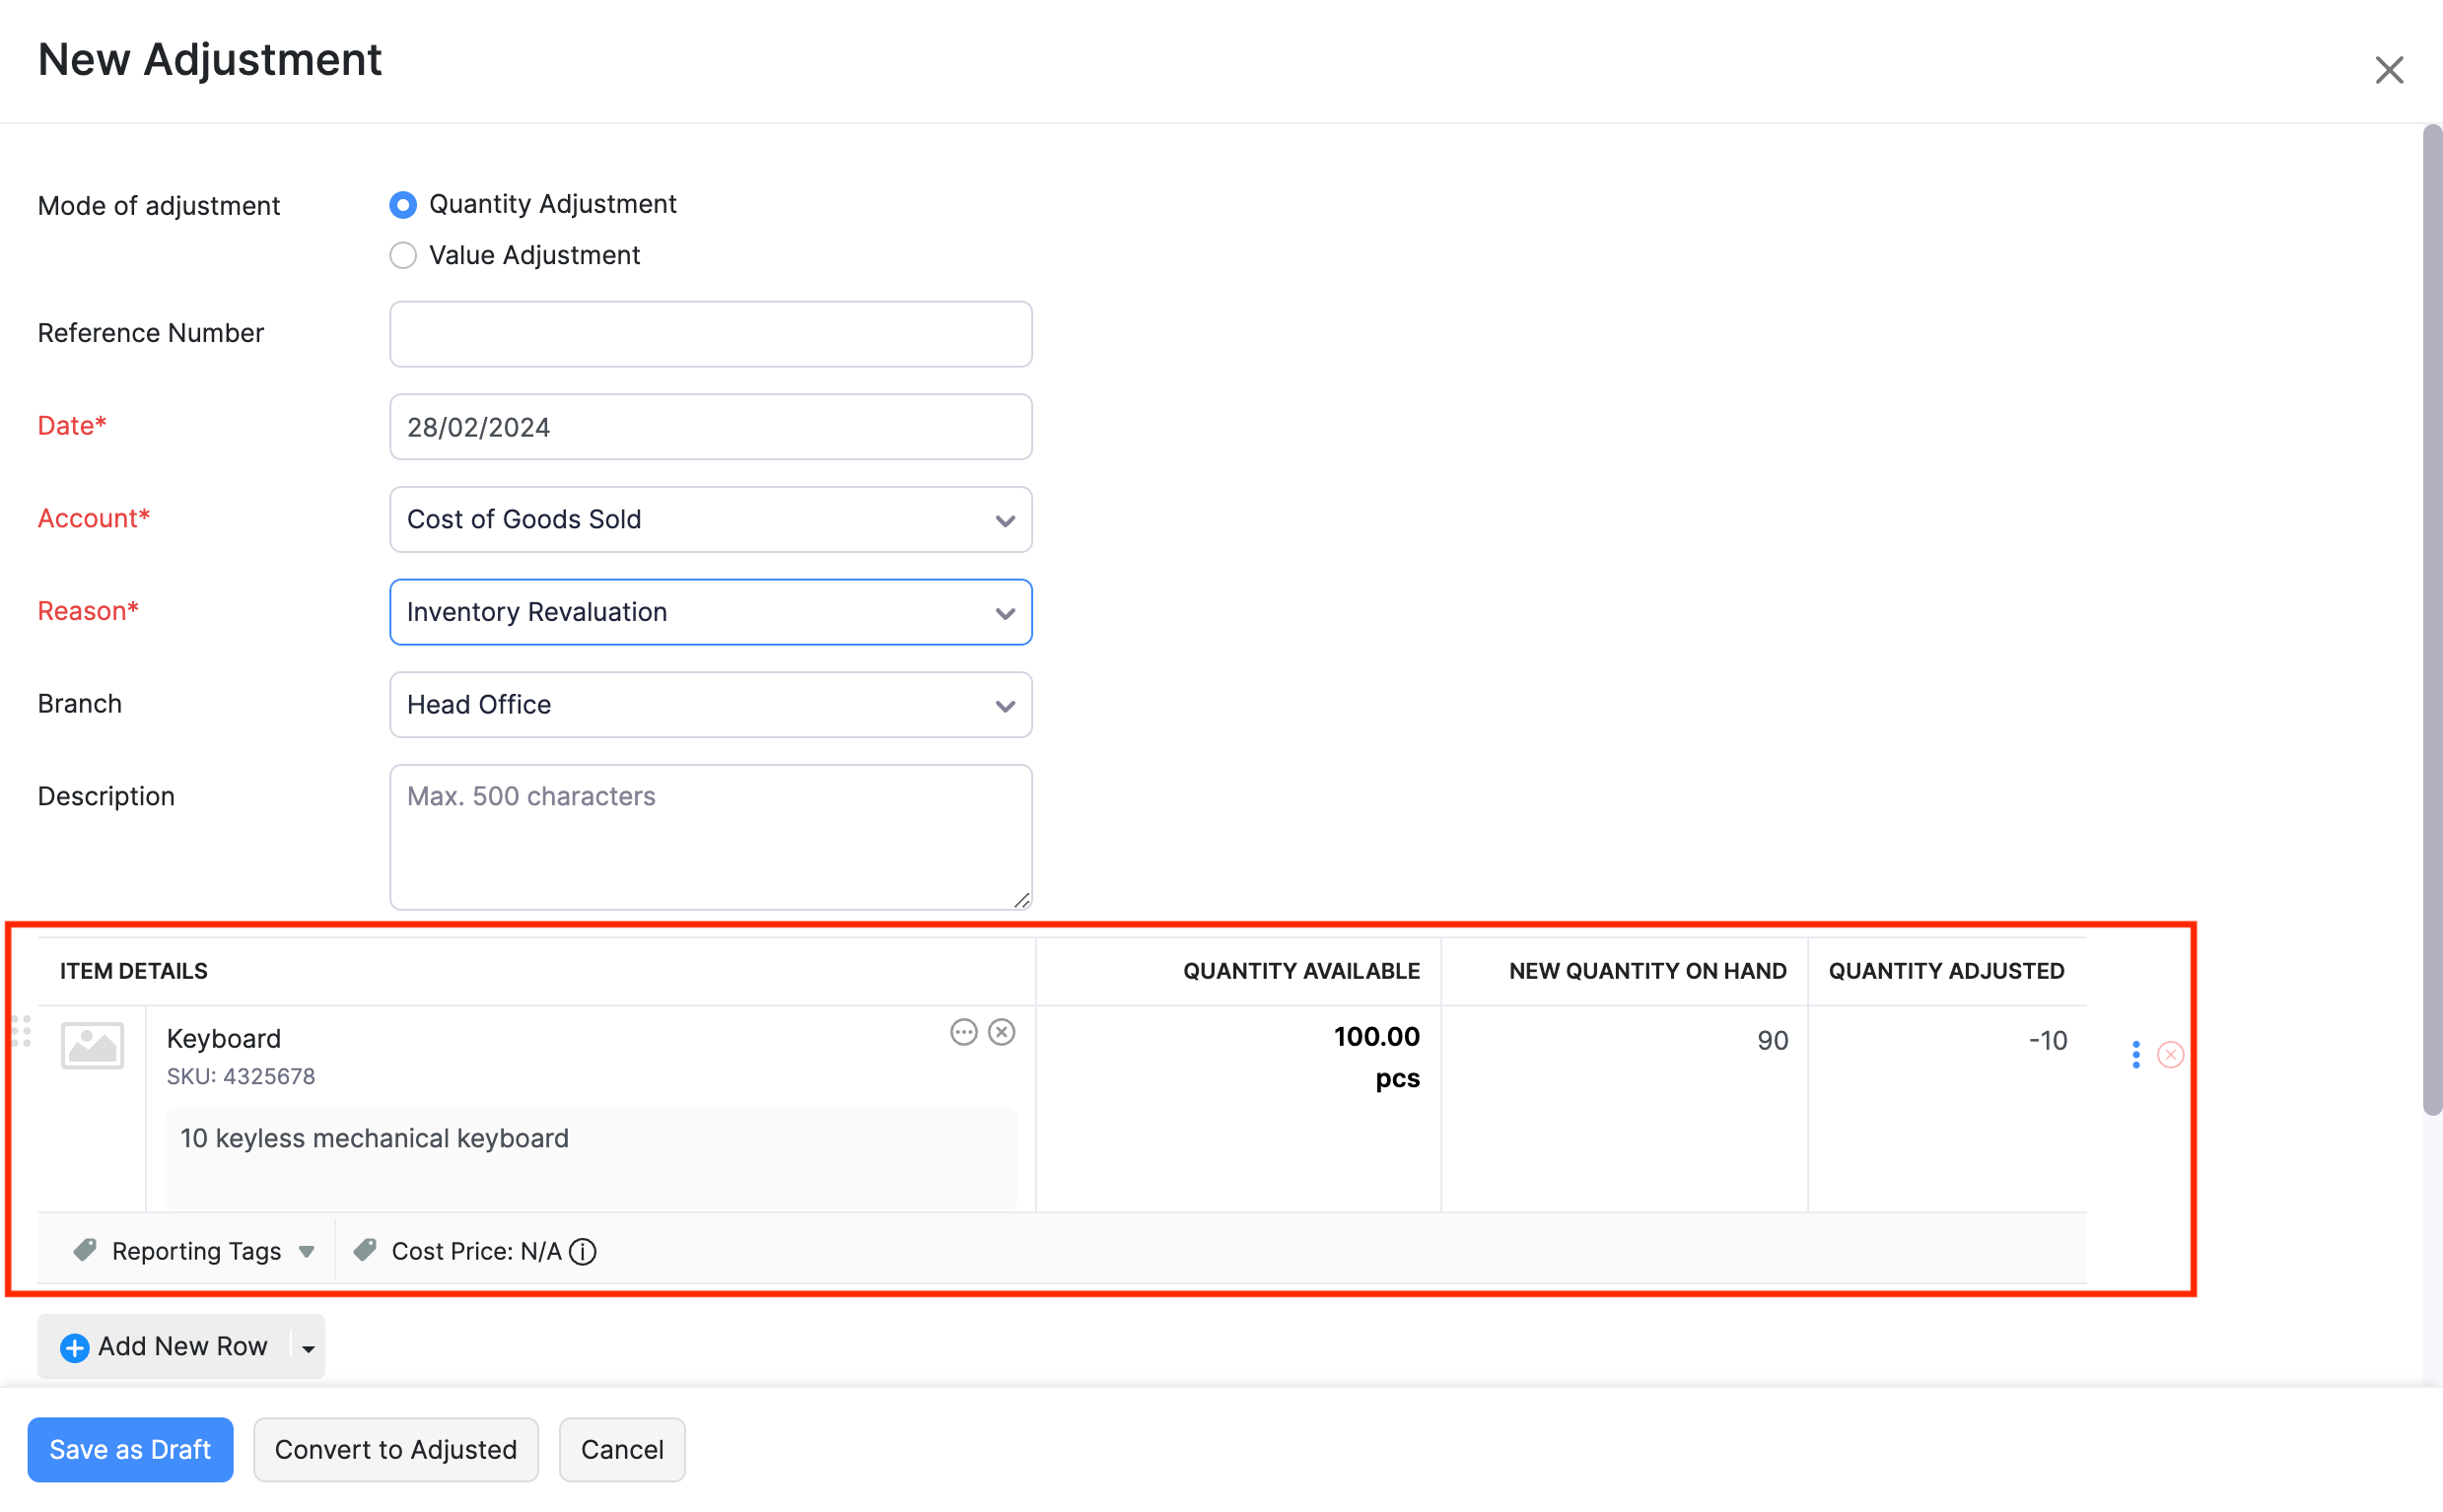Click the row drag handle dots
The height and width of the screenshot is (1512, 2443).
(21, 1031)
